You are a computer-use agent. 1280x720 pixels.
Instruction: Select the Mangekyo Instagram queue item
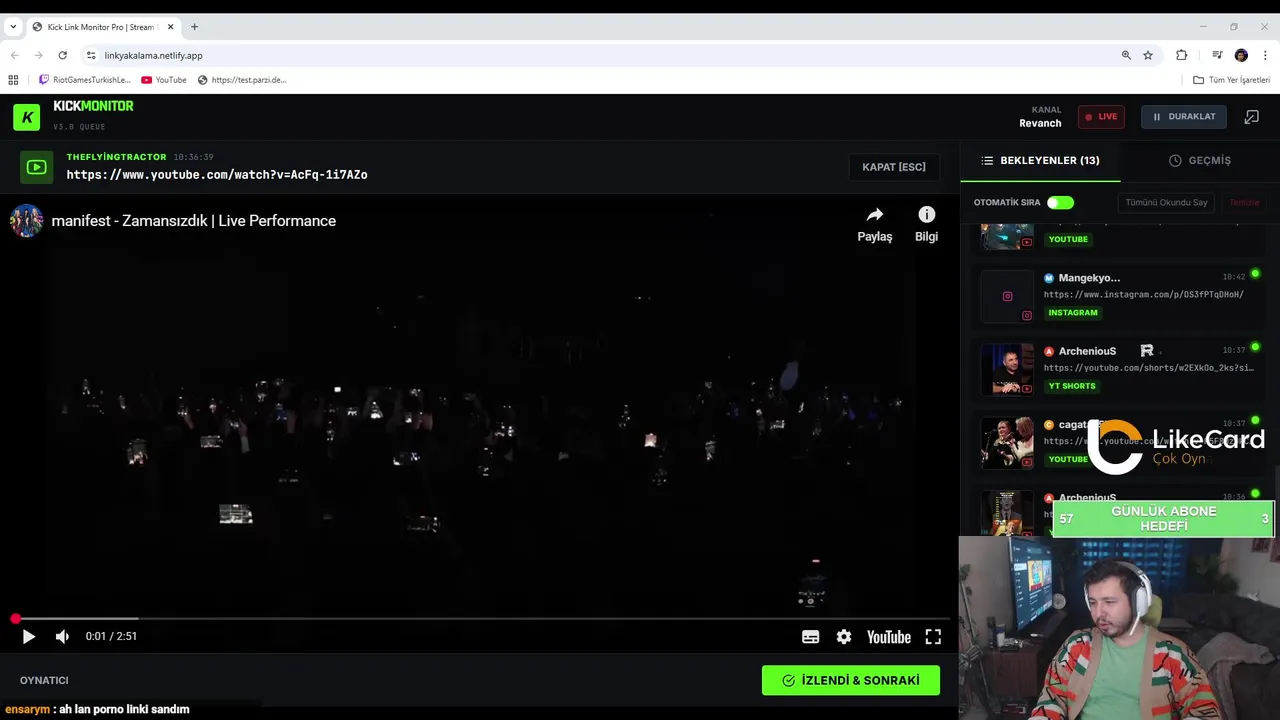click(1120, 296)
